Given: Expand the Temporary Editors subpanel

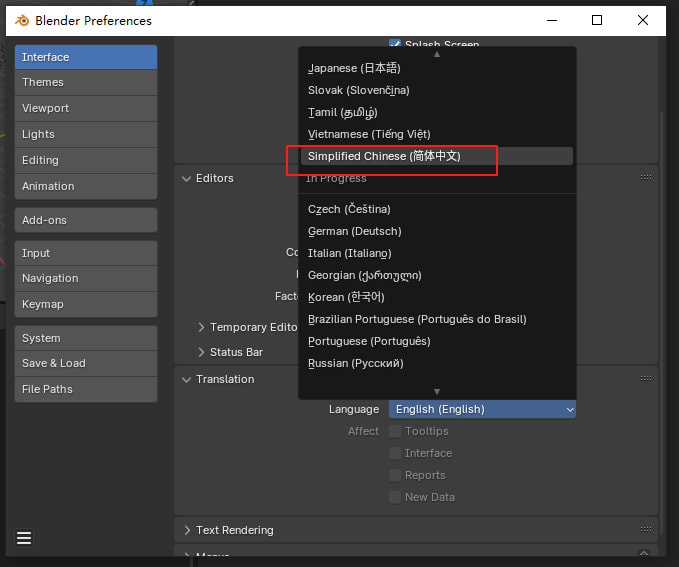Looking at the screenshot, I should (x=201, y=327).
